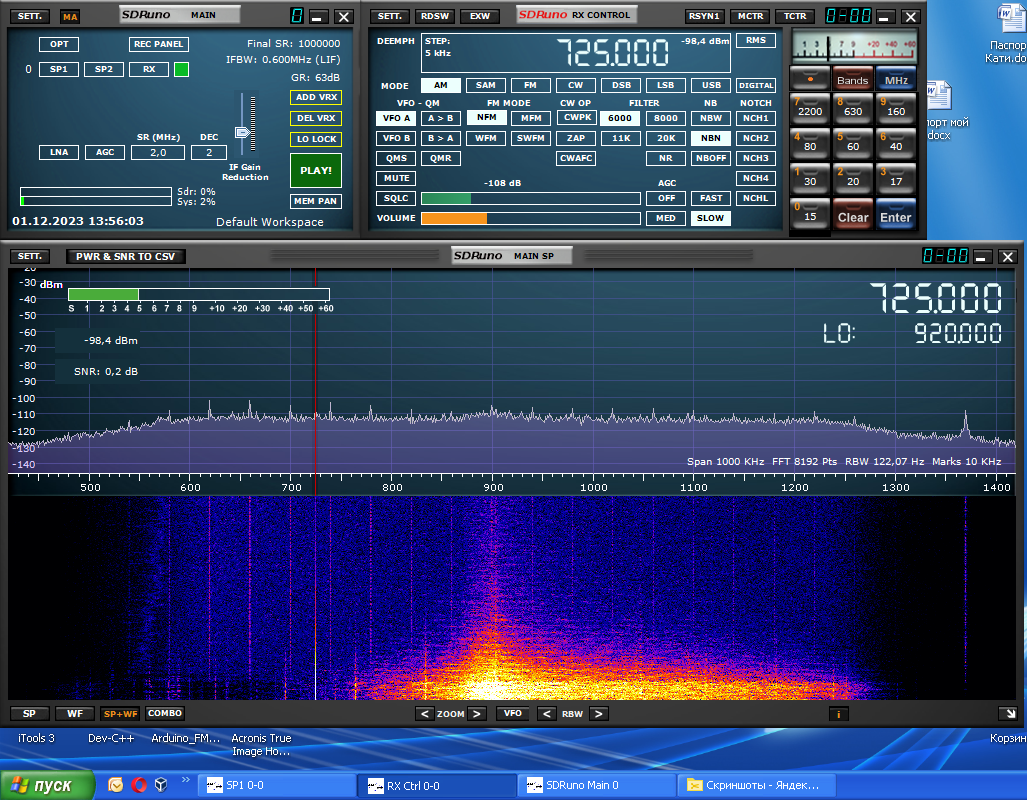1027x800 pixels.
Task: Decrease RBW with the left arrow
Action: (546, 714)
